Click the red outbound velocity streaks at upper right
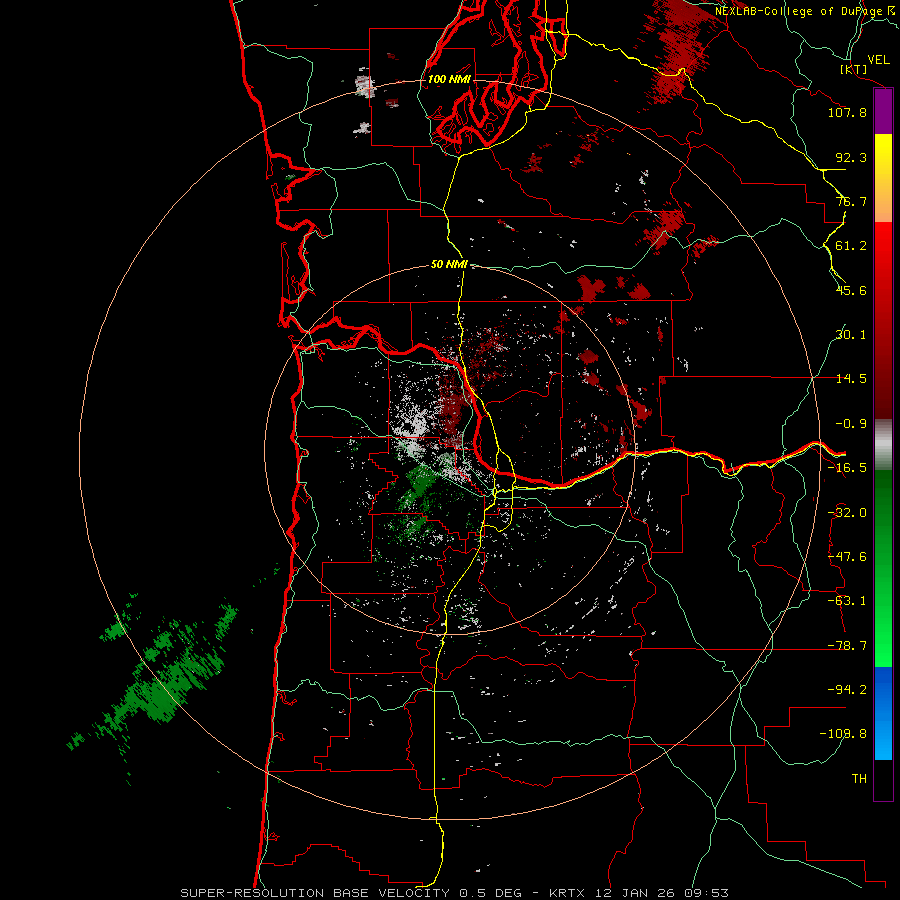This screenshot has width=900, height=900. 677,52
